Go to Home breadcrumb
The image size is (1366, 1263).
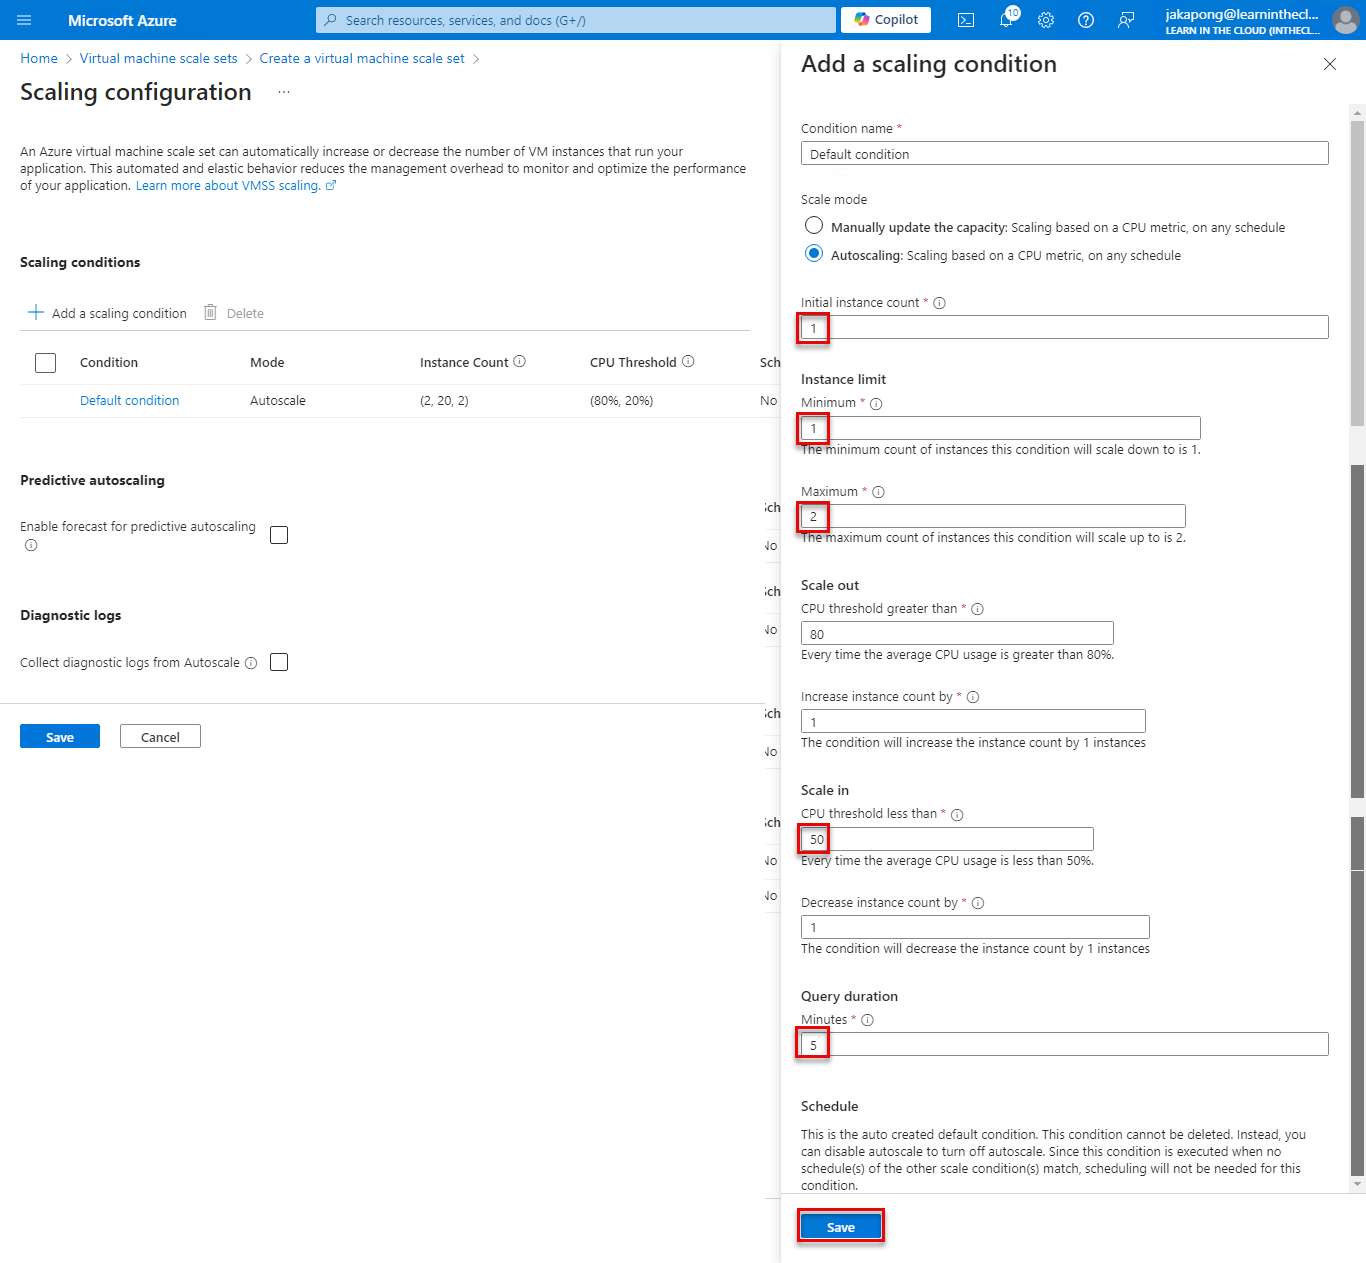[x=39, y=59]
